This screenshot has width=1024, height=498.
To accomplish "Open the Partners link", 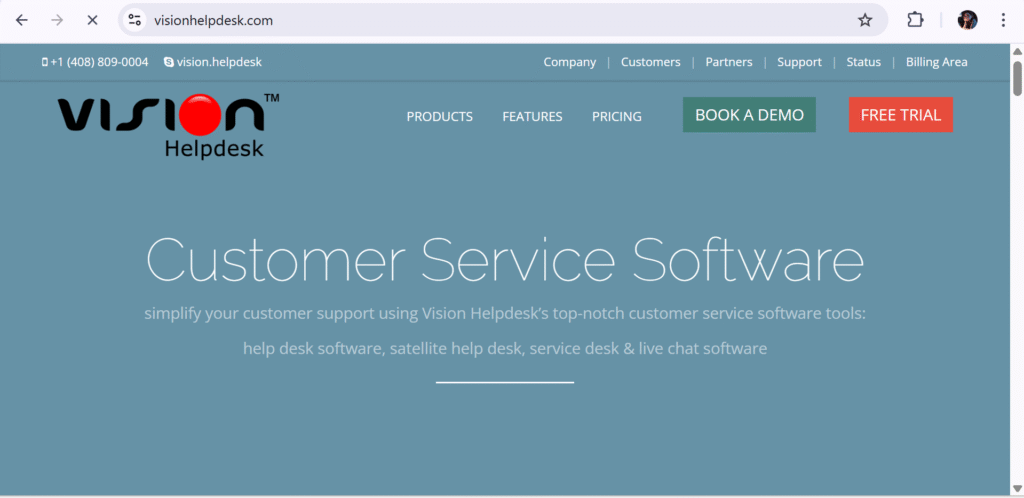I will click(729, 62).
